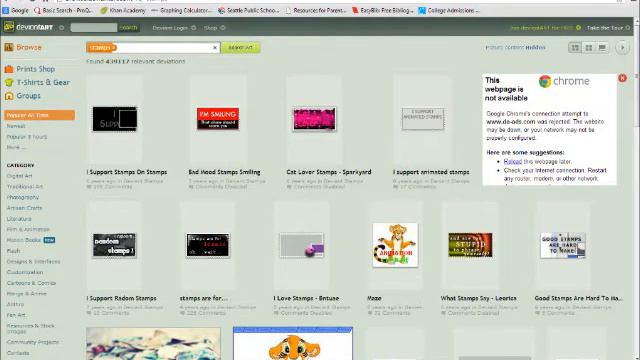Open Good Stamps Are Hard To Make thumbnail
The image size is (640, 360).
tap(563, 245)
